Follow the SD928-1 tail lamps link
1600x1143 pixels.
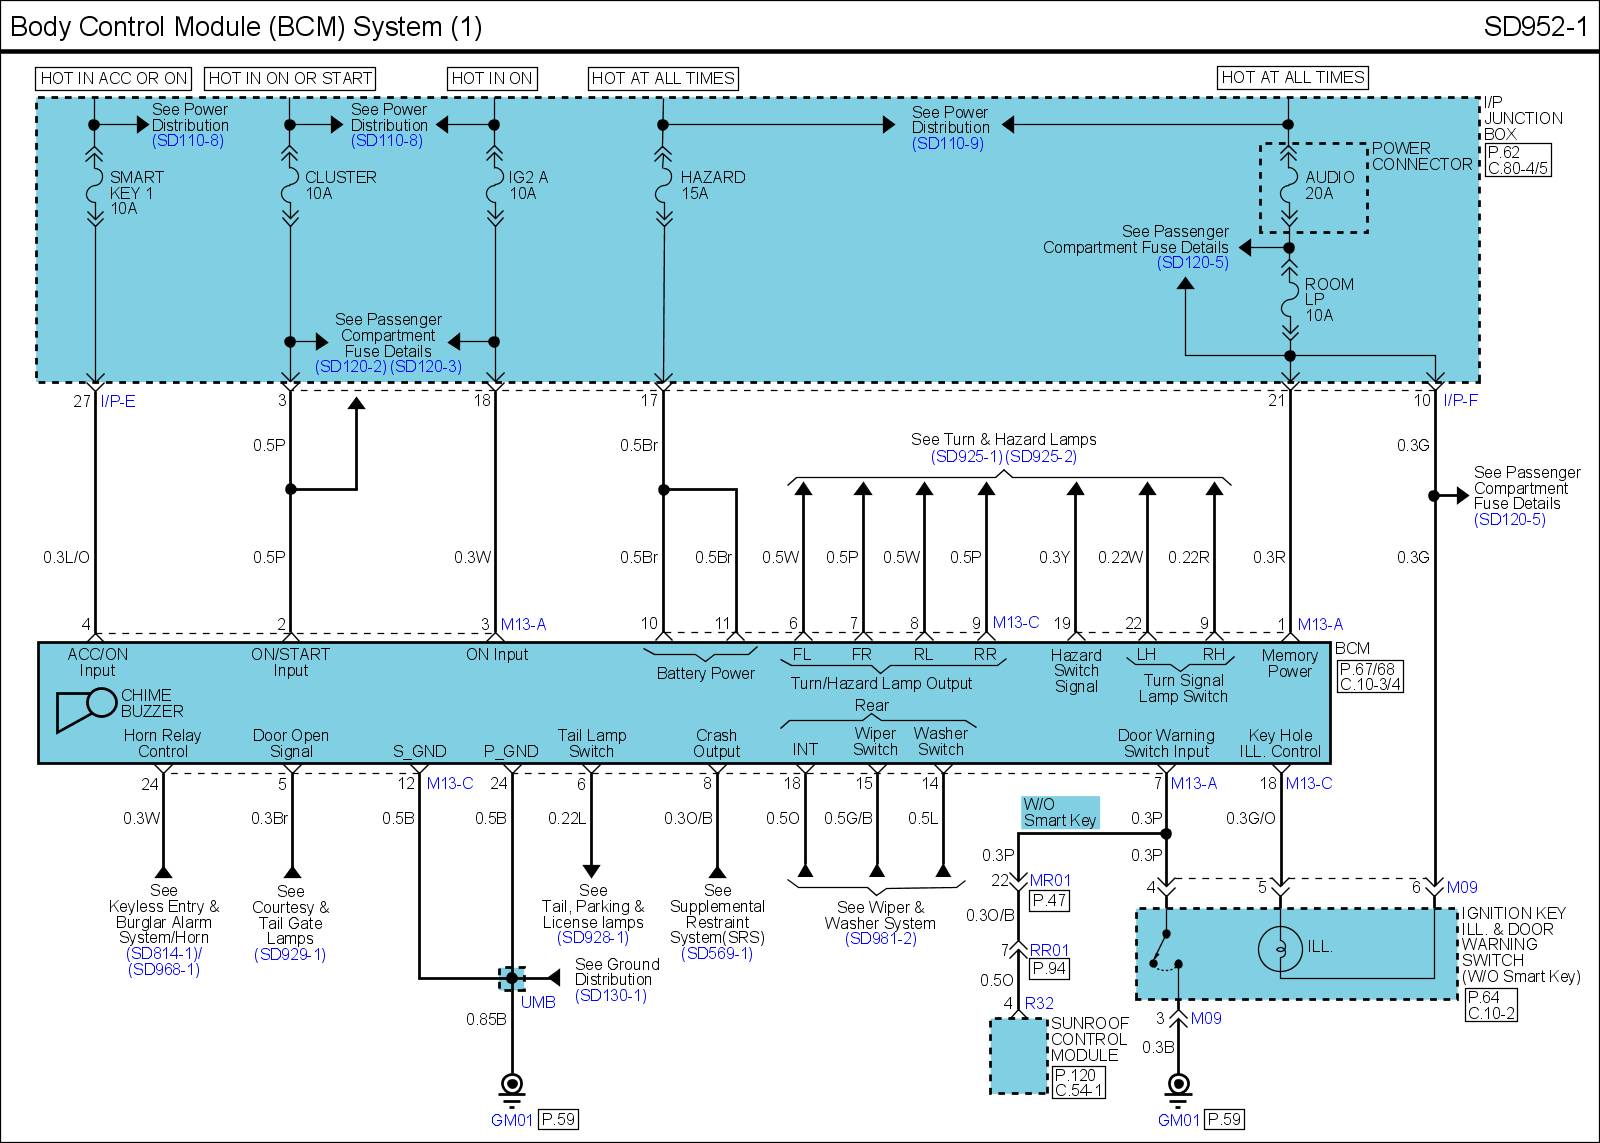[x=593, y=938]
